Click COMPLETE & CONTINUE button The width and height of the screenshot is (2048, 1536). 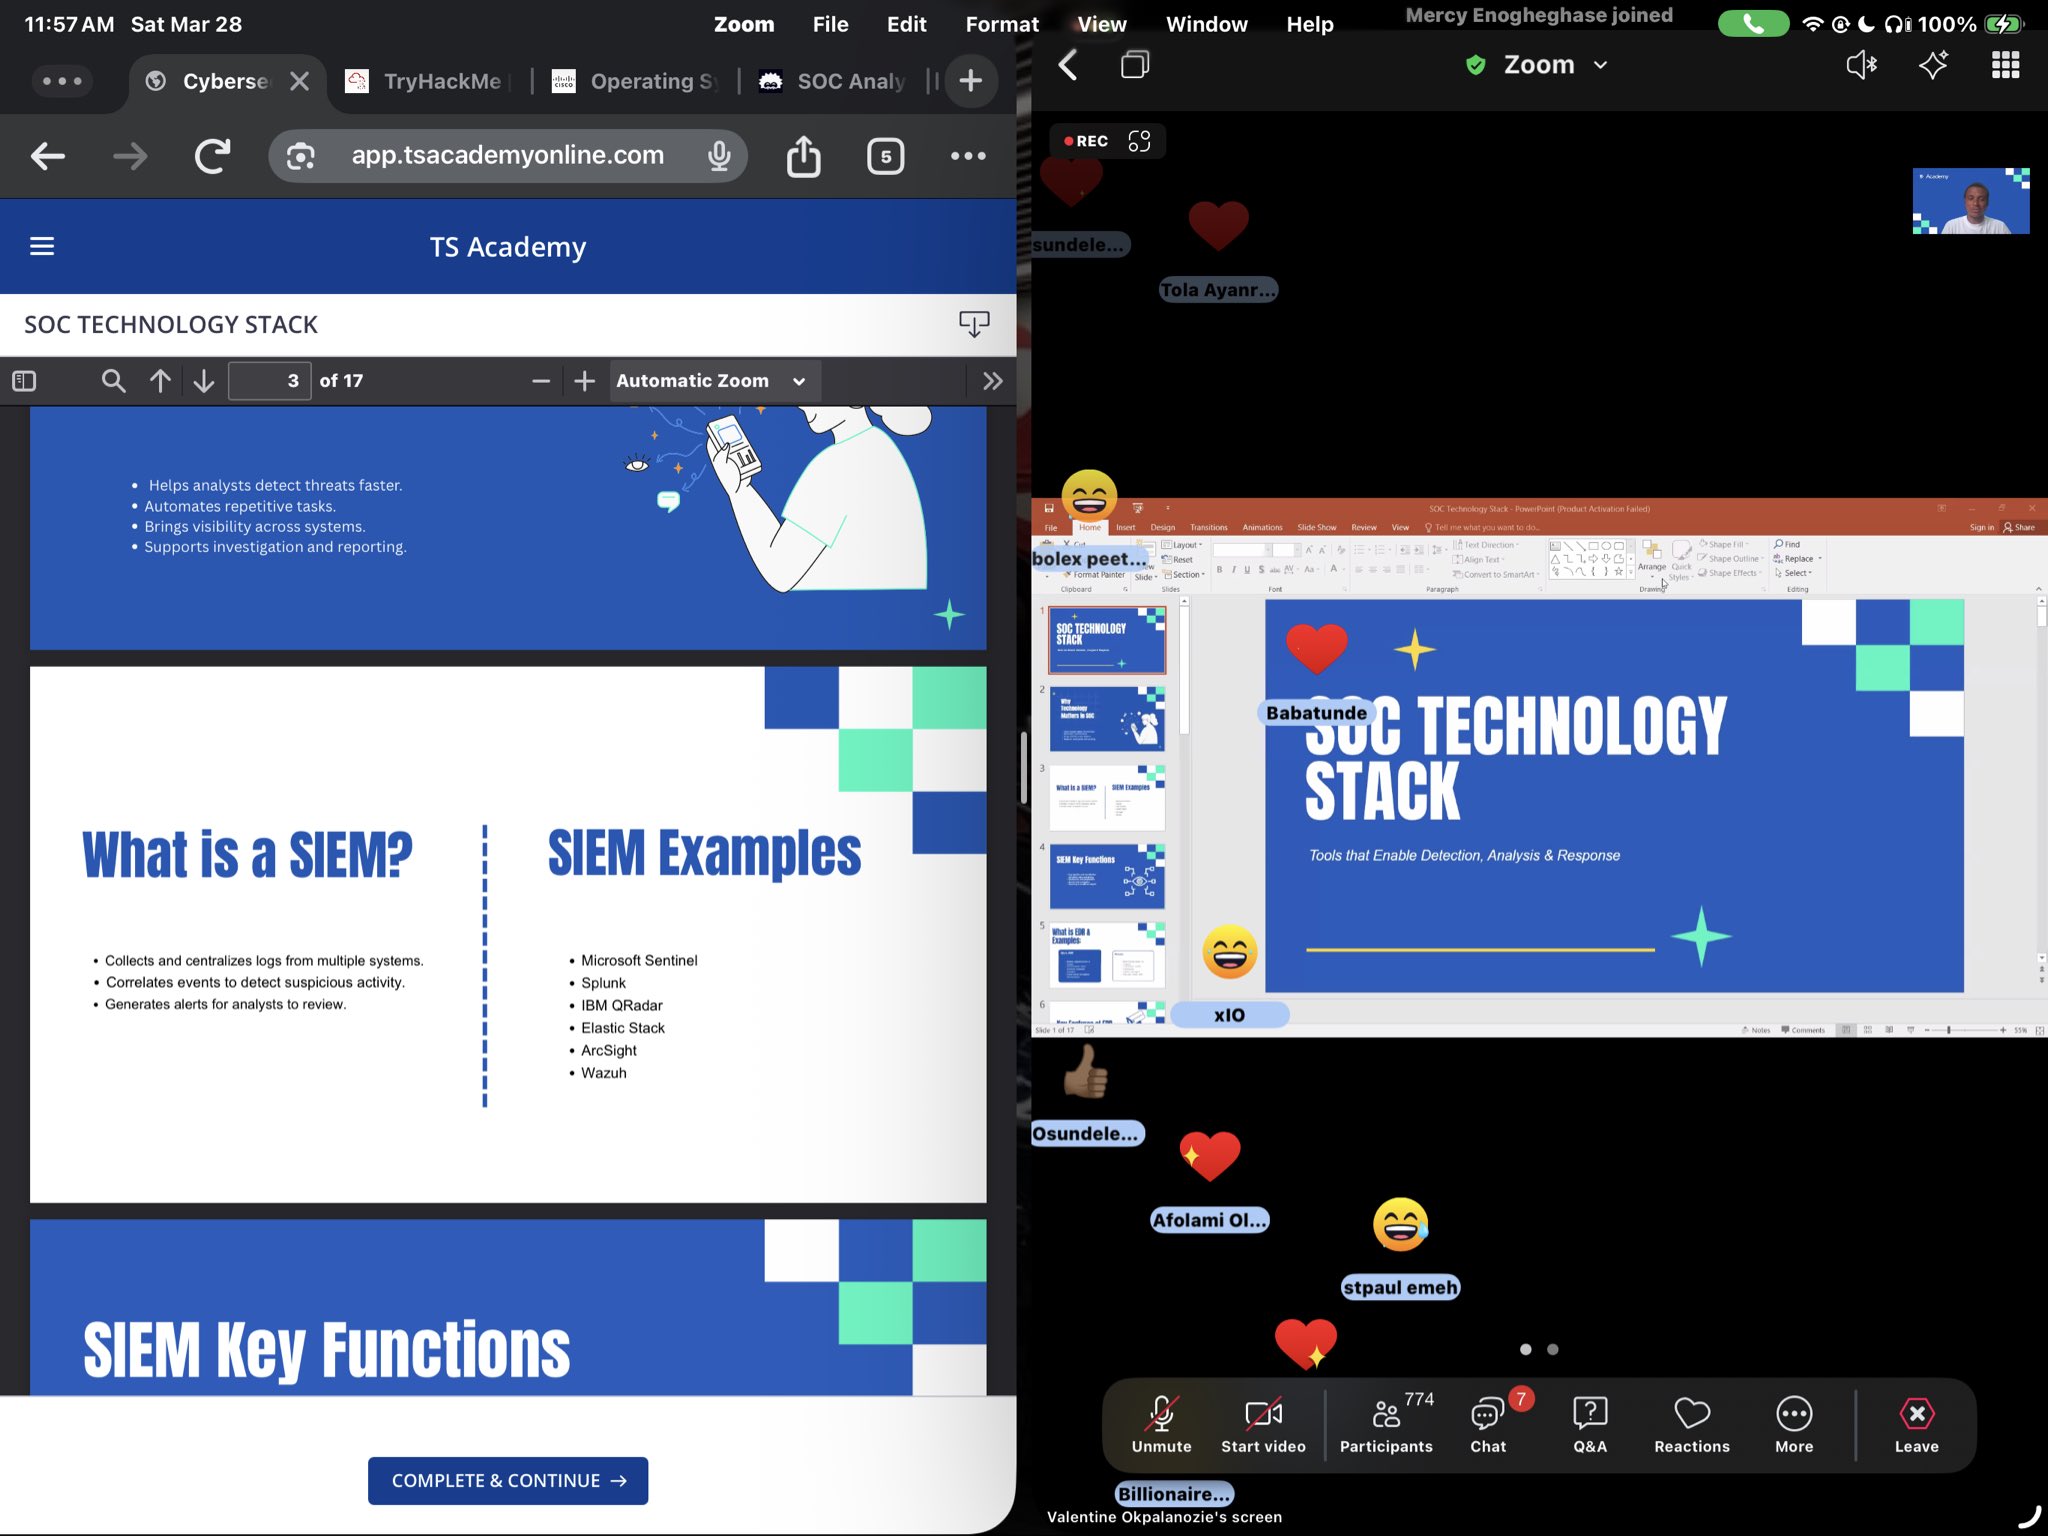(508, 1481)
